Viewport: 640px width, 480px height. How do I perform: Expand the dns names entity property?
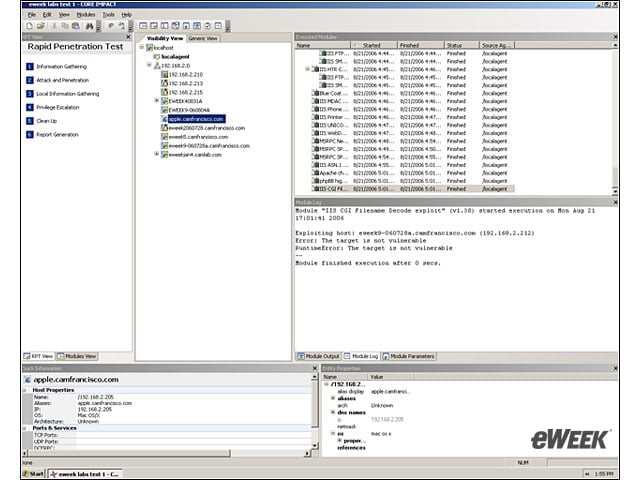[x=333, y=413]
